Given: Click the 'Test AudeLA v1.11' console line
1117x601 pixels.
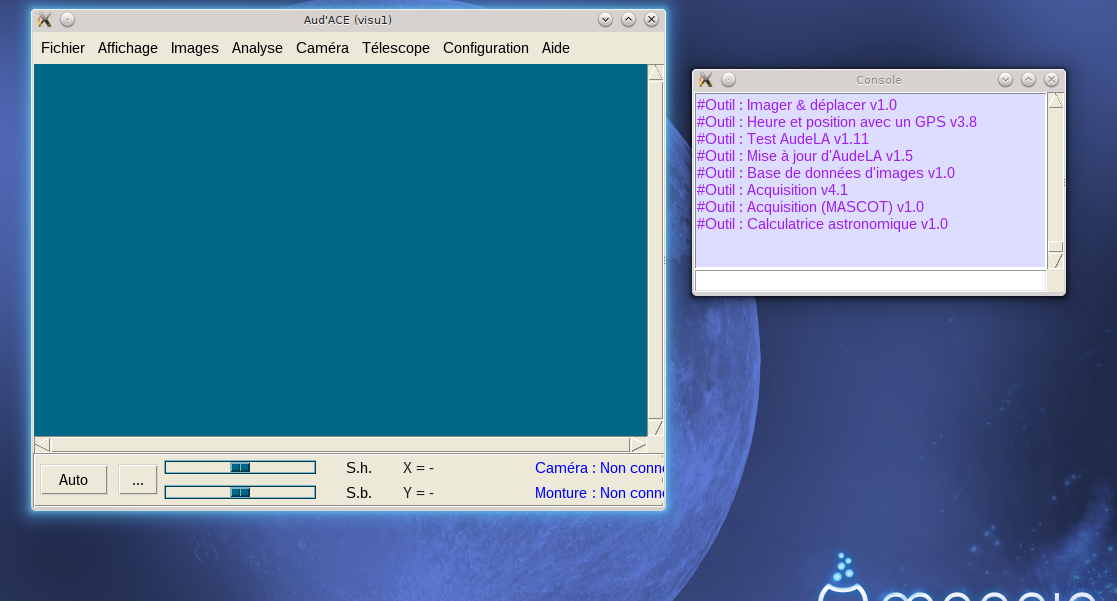Looking at the screenshot, I should click(782, 140).
